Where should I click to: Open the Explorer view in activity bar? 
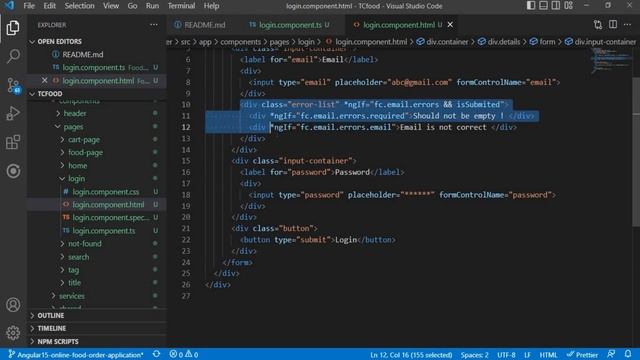13,28
